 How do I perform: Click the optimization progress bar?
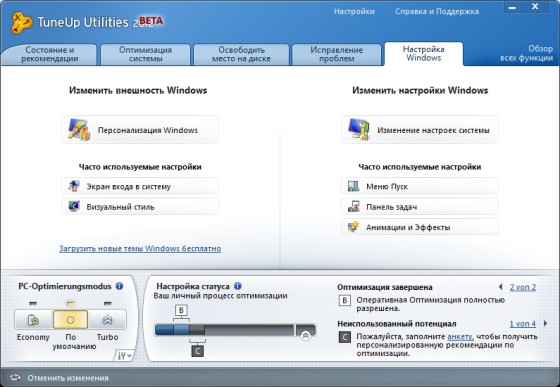[224, 330]
